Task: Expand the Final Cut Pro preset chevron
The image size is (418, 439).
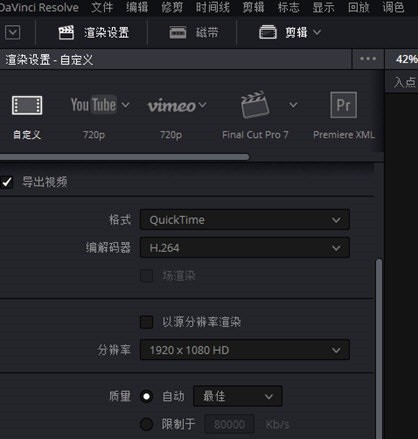Action: click(x=293, y=105)
